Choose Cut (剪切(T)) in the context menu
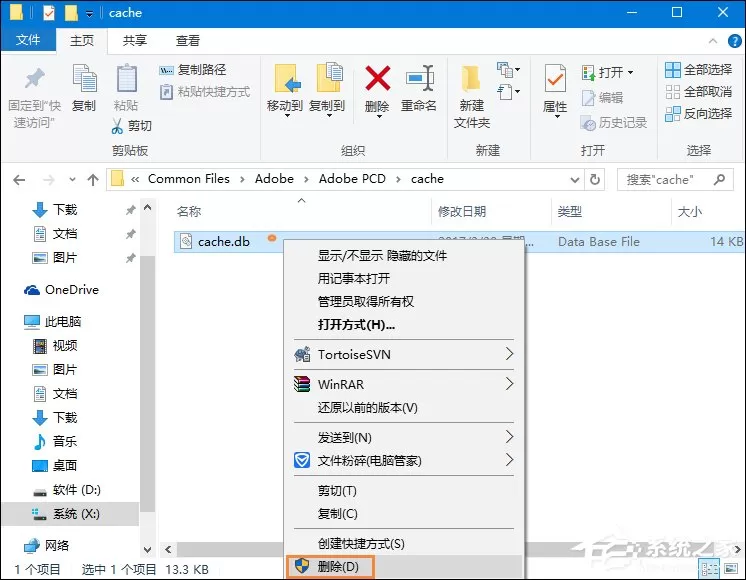The width and height of the screenshot is (746, 580). (x=404, y=491)
